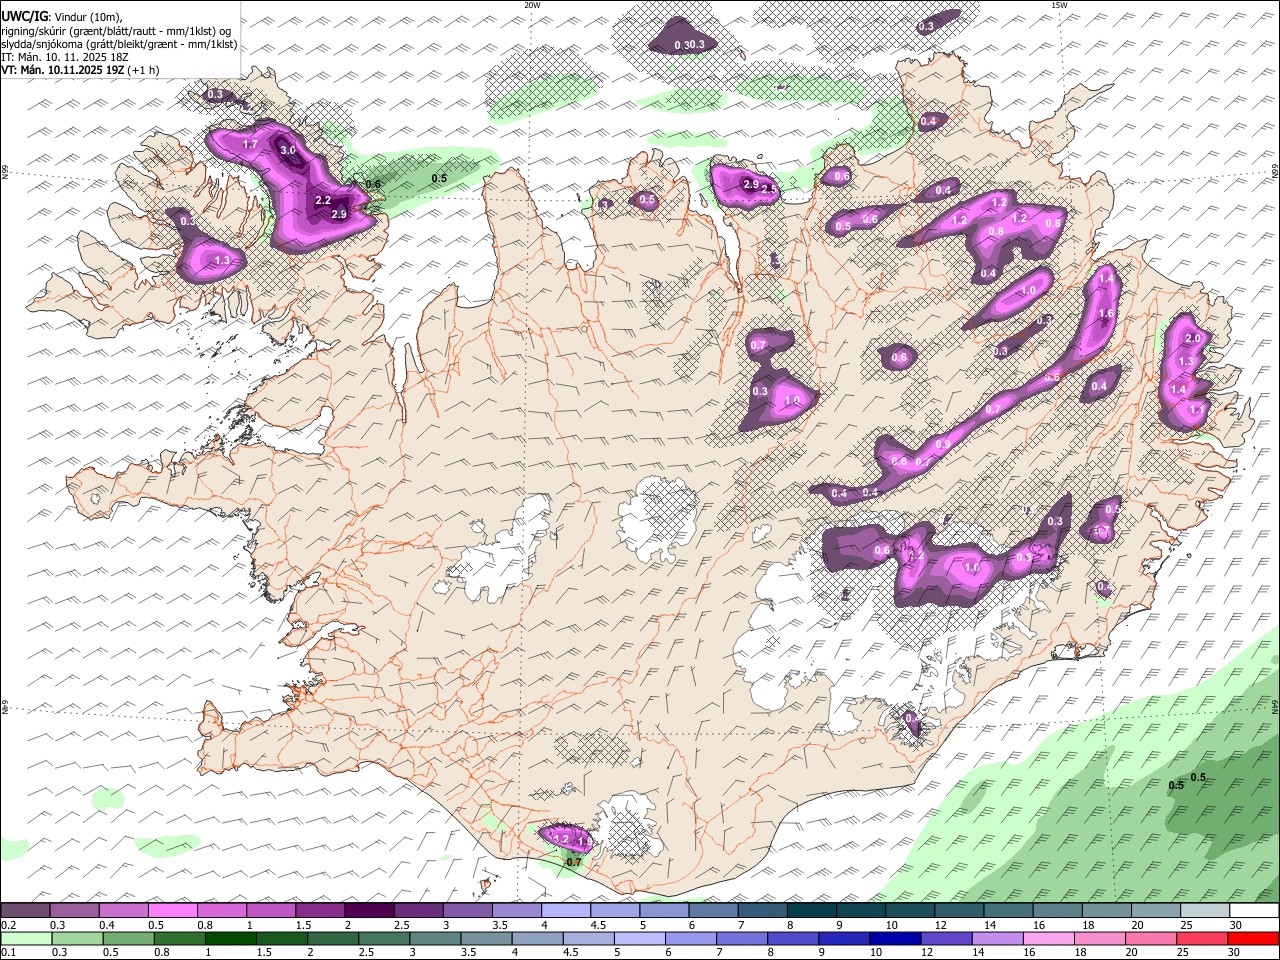Click the '(+1 h)' forecast offset text
This screenshot has height=960, width=1280.
[143, 70]
